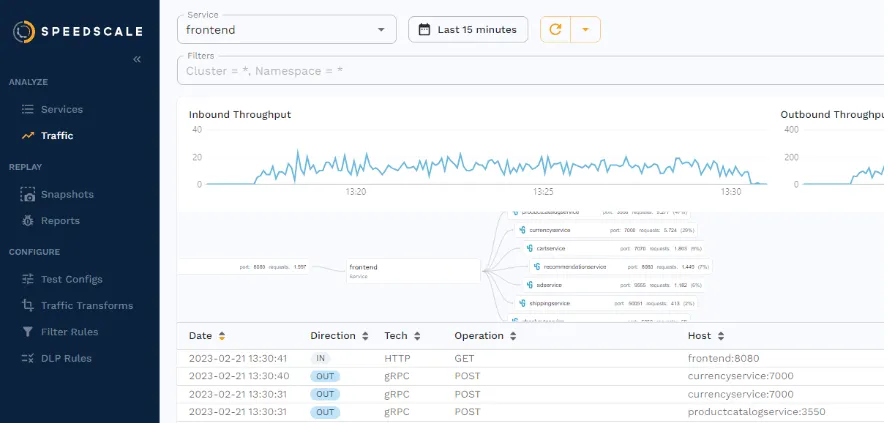Click the OUT badge in the 13:30:40 row
This screenshot has width=888, height=423.
[325, 376]
